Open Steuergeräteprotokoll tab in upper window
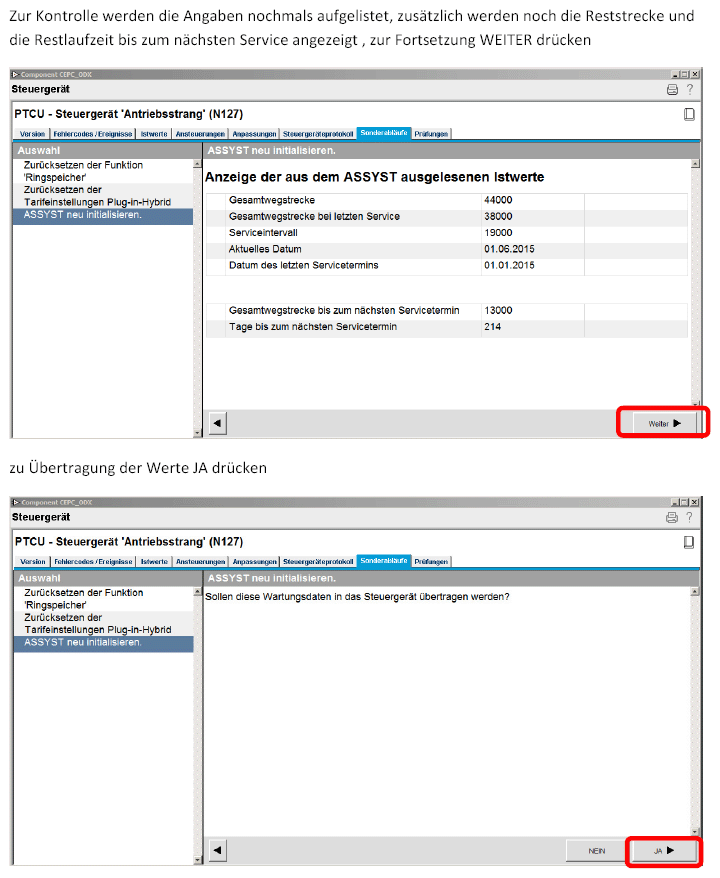The image size is (720, 878). tap(317, 134)
